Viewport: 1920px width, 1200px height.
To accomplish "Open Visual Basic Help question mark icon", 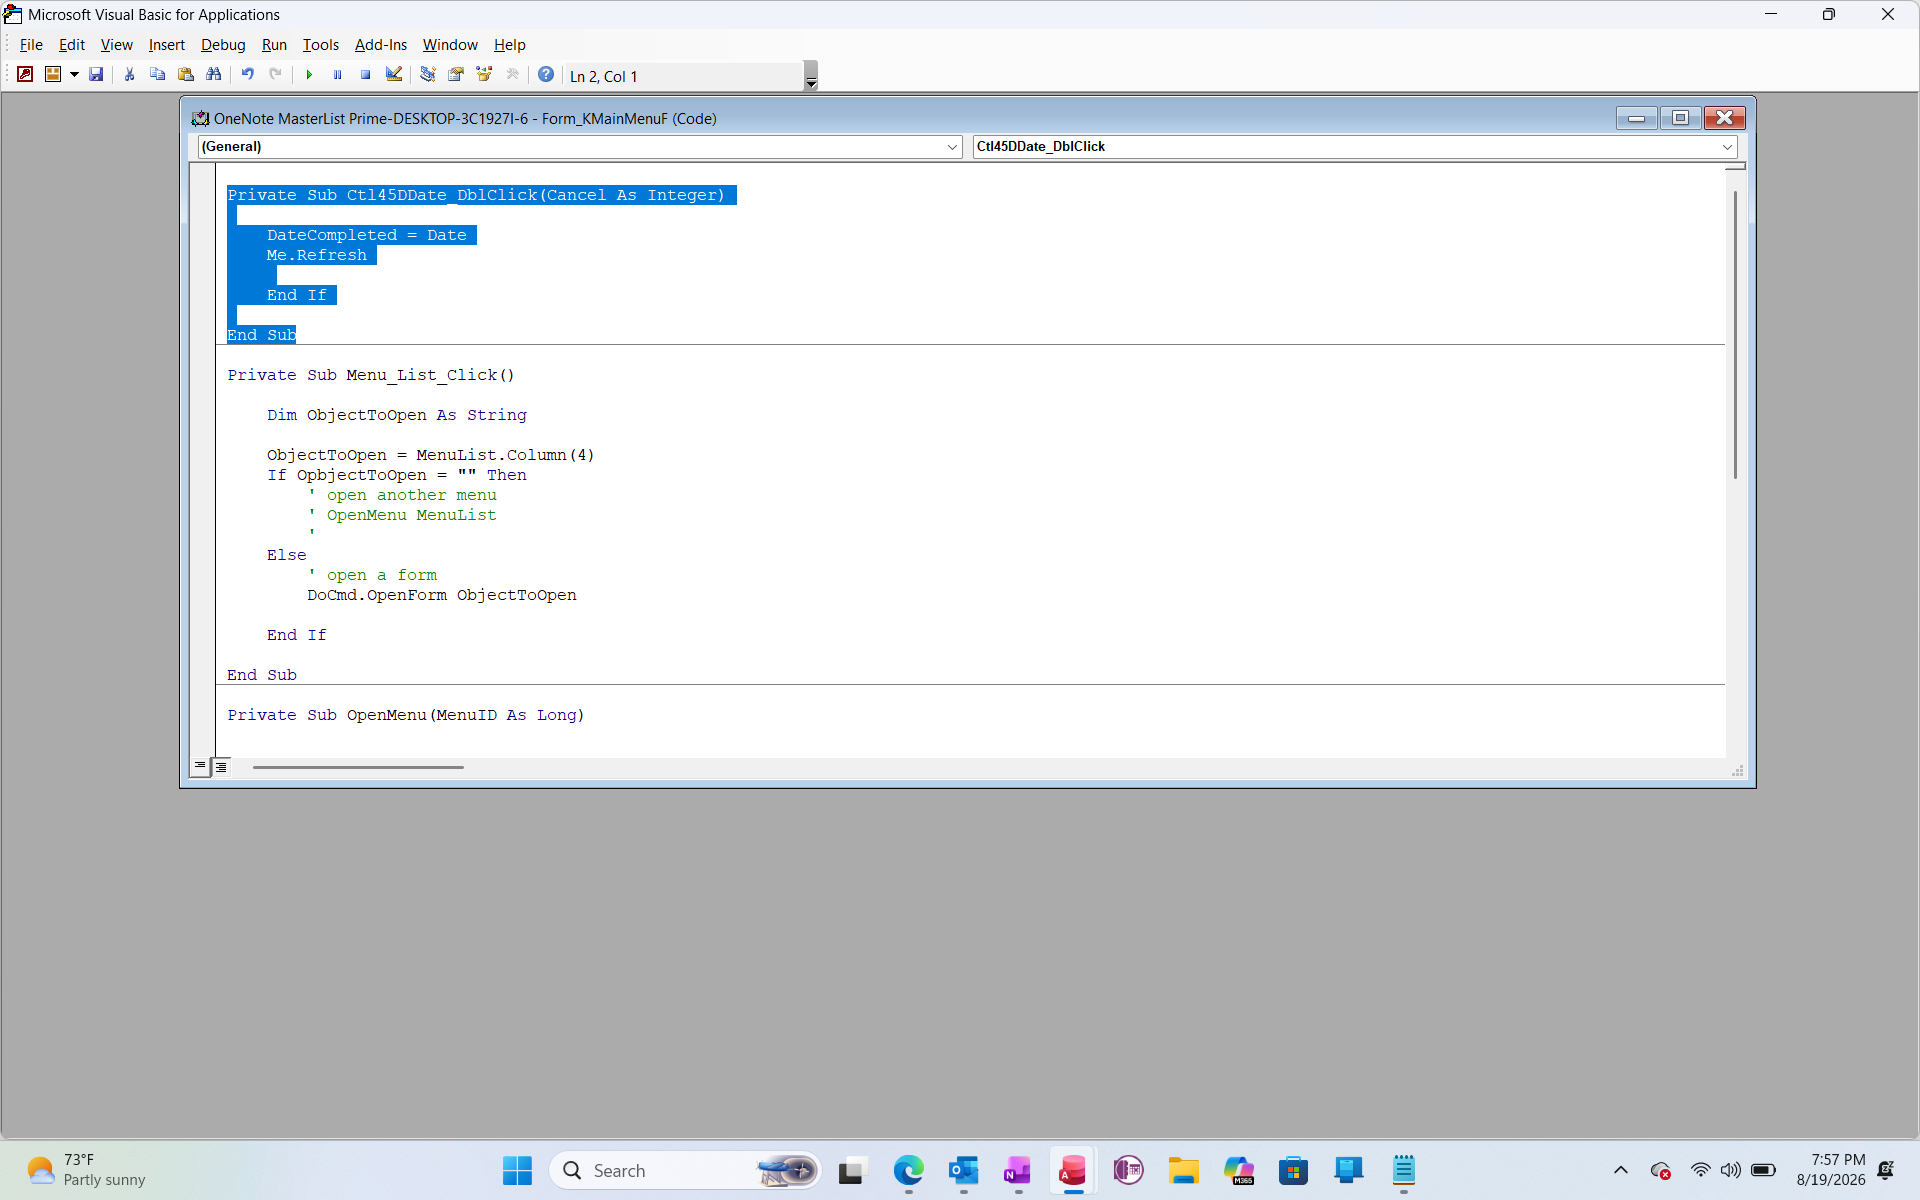I will pos(546,75).
